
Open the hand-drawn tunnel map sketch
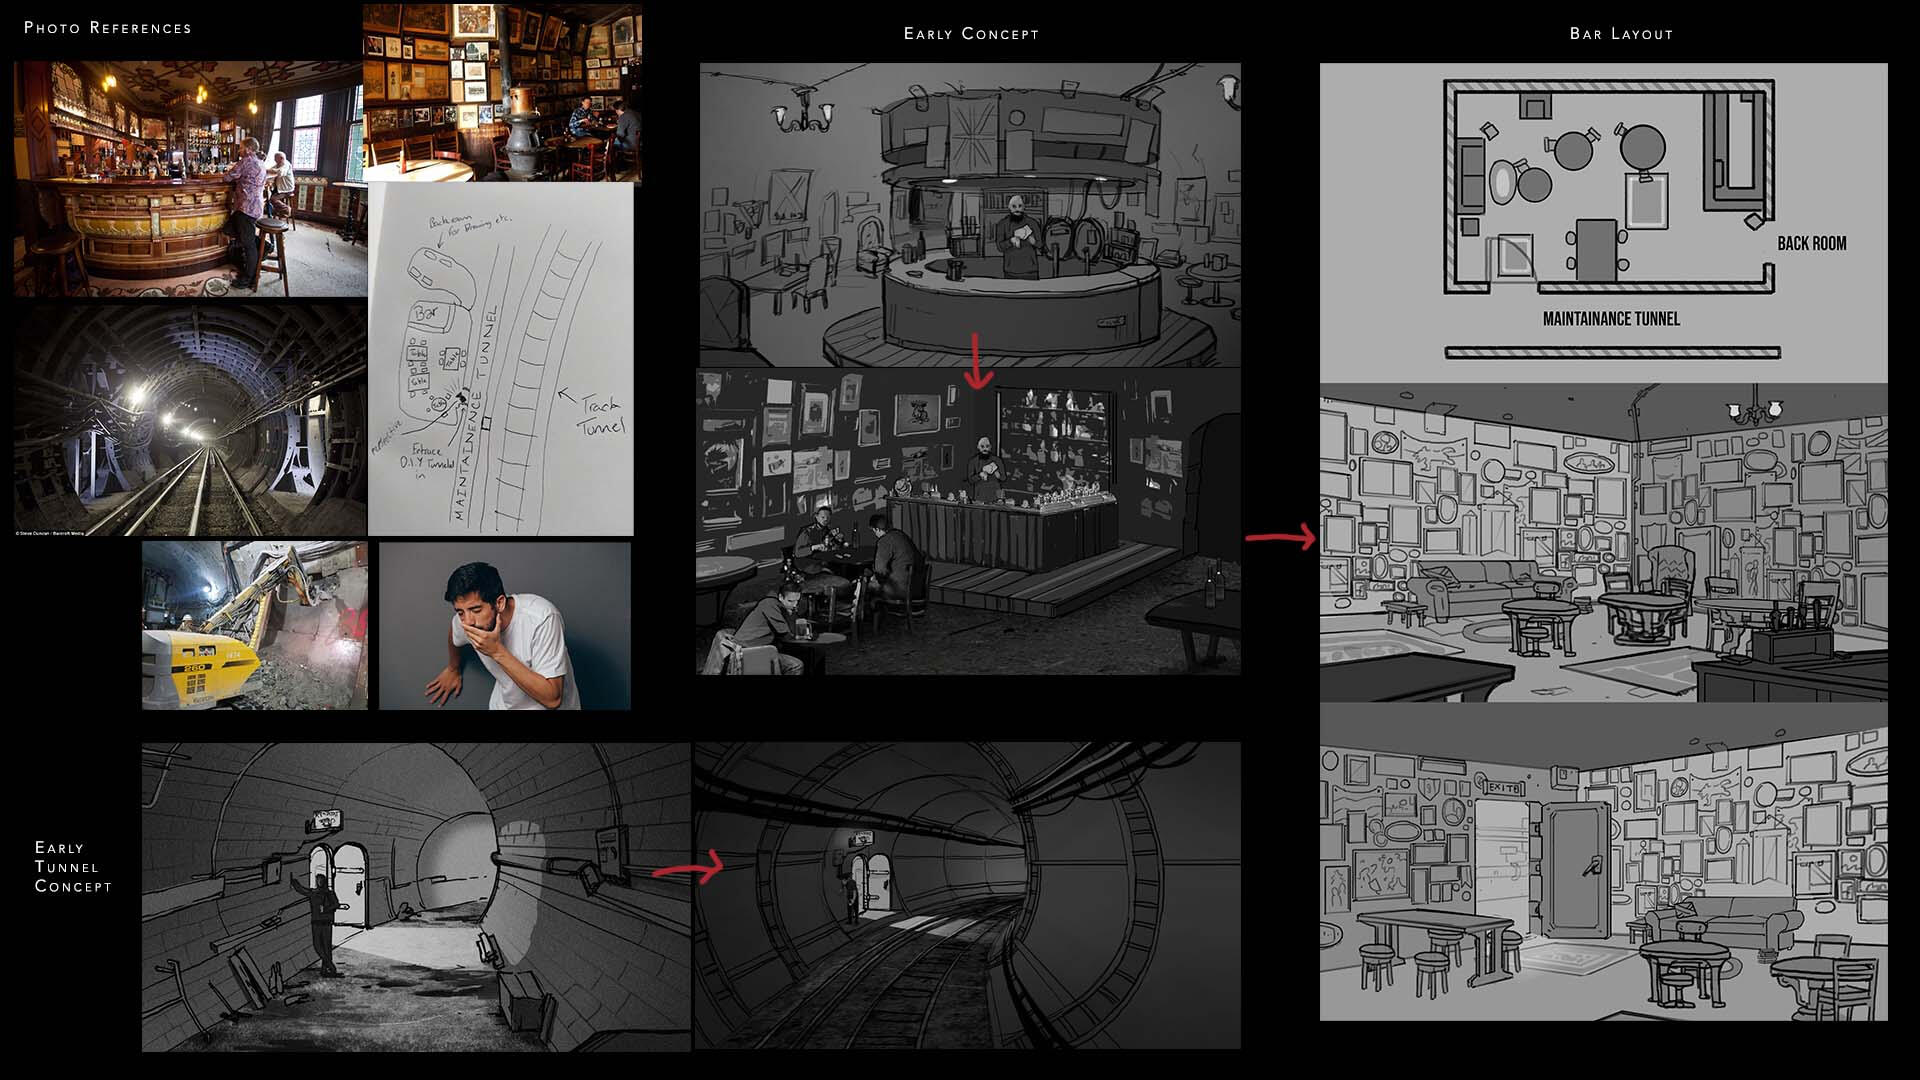point(500,360)
